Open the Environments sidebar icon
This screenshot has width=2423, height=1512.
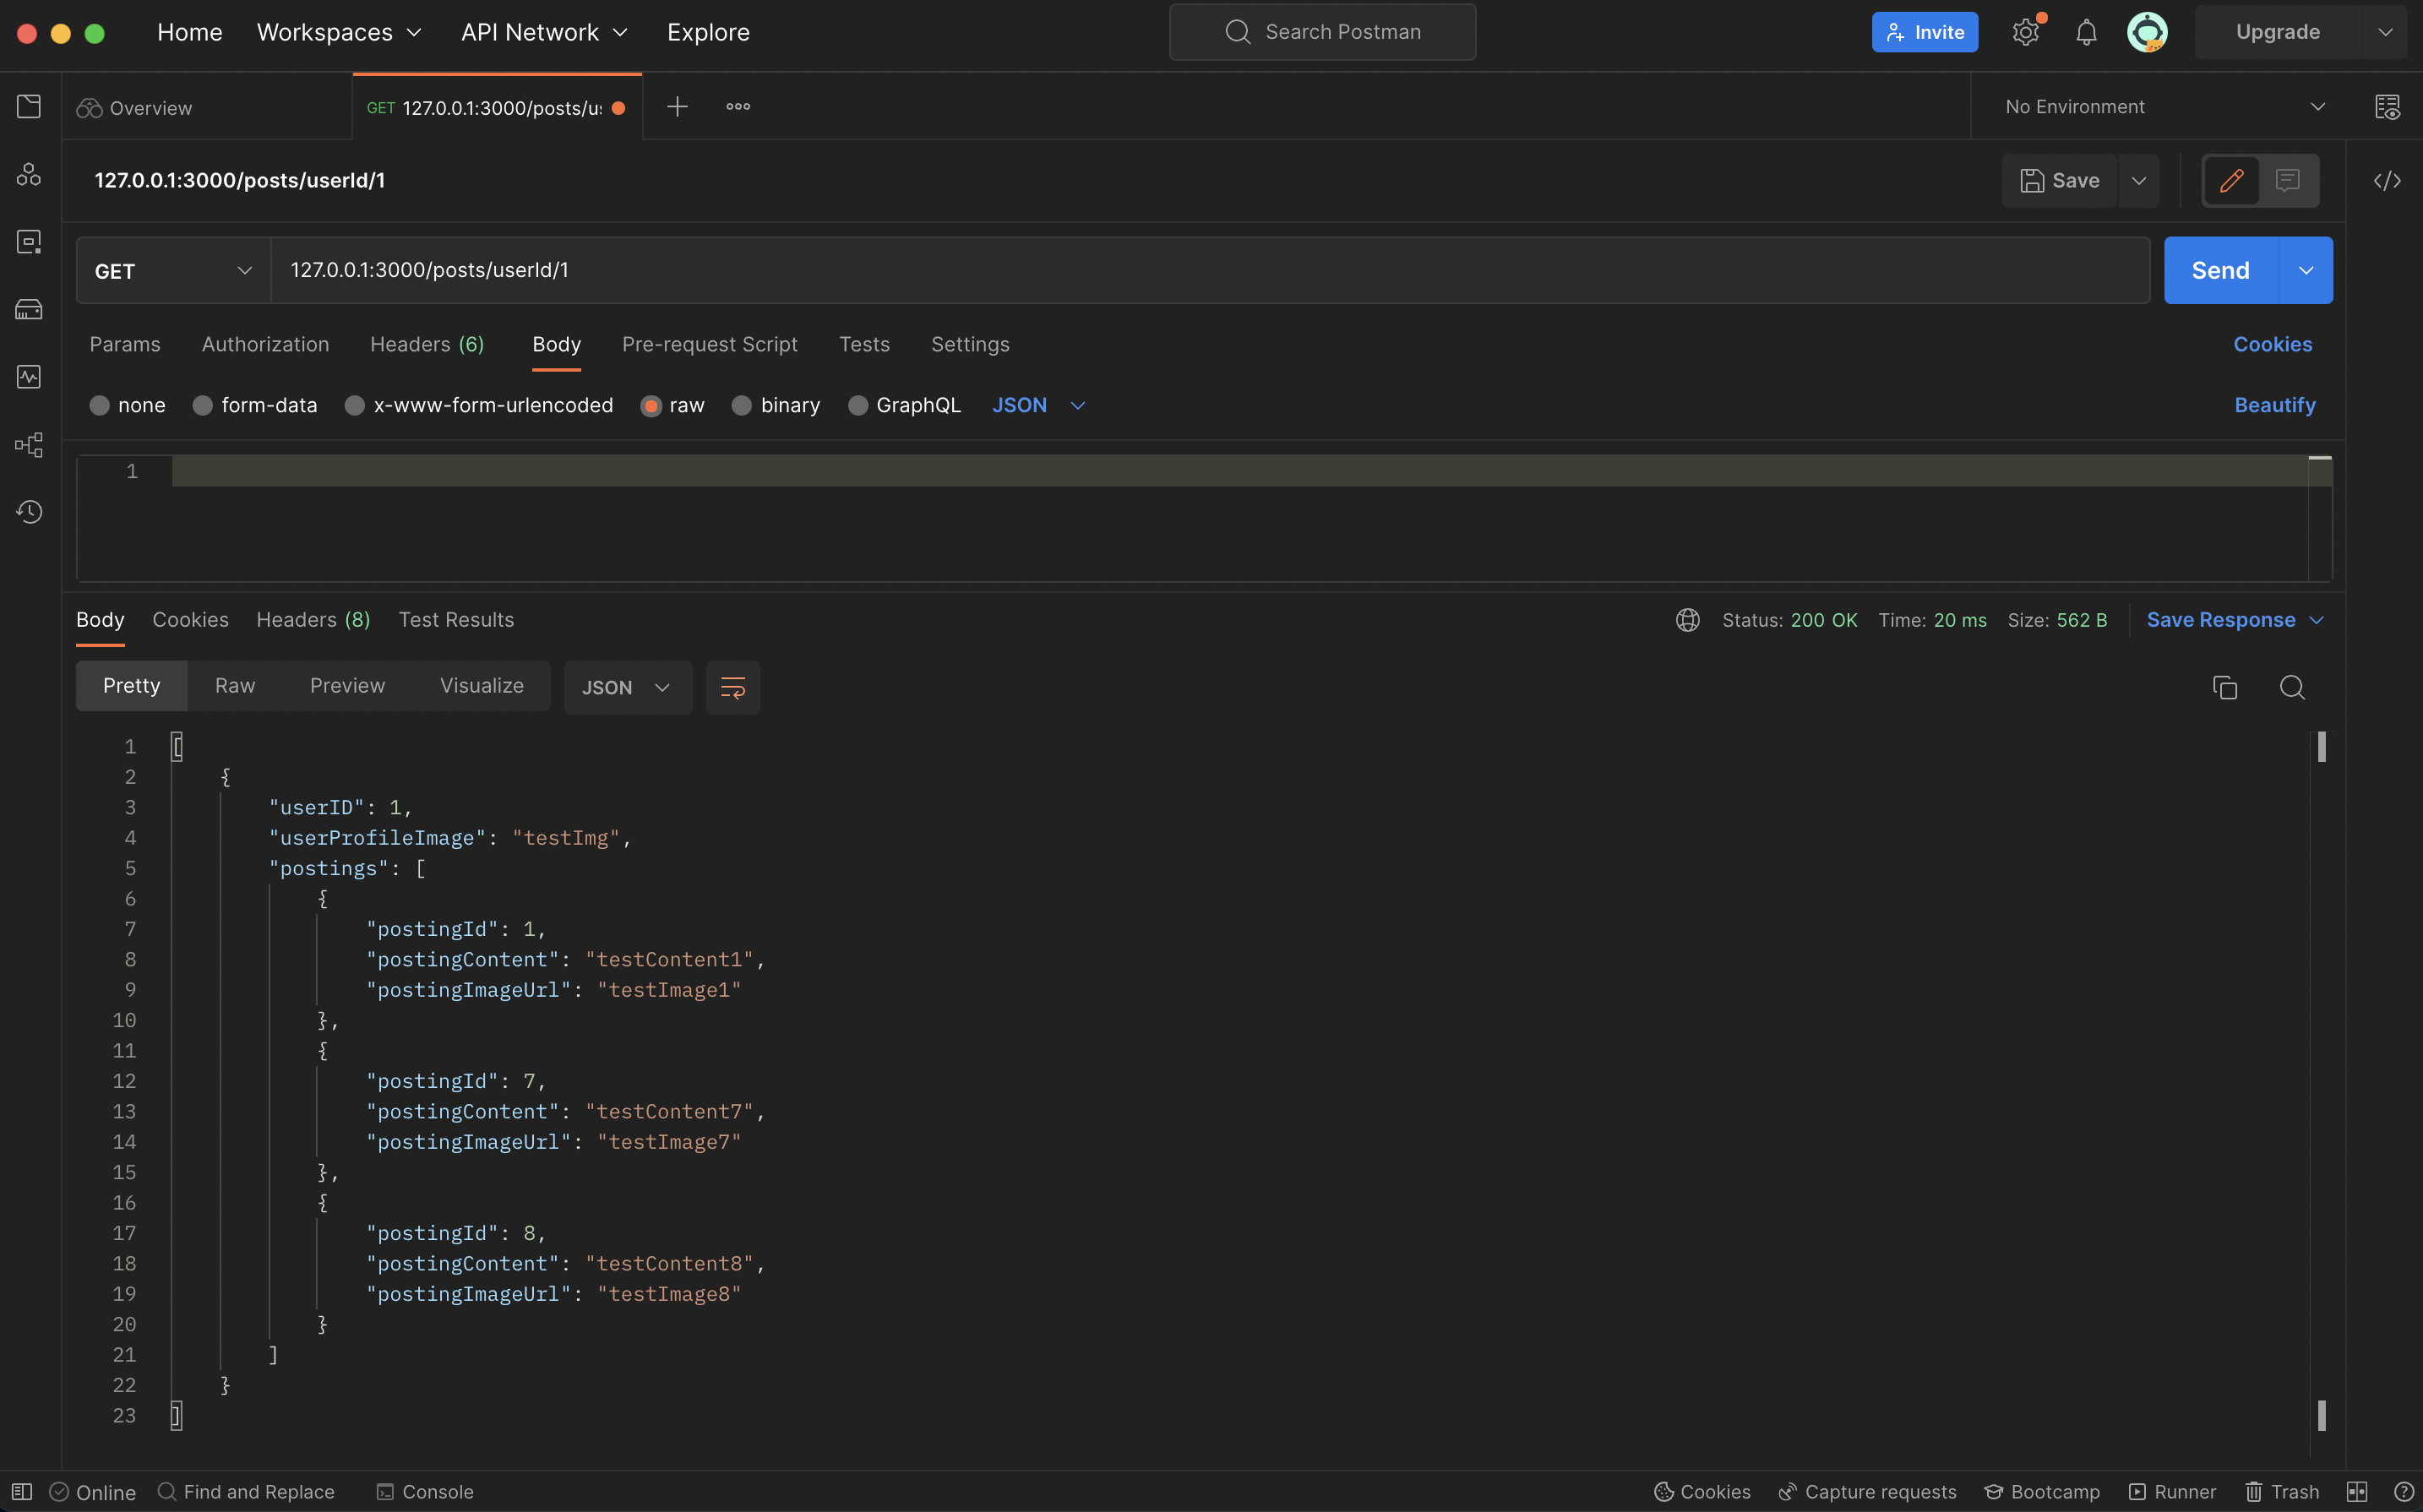(29, 242)
